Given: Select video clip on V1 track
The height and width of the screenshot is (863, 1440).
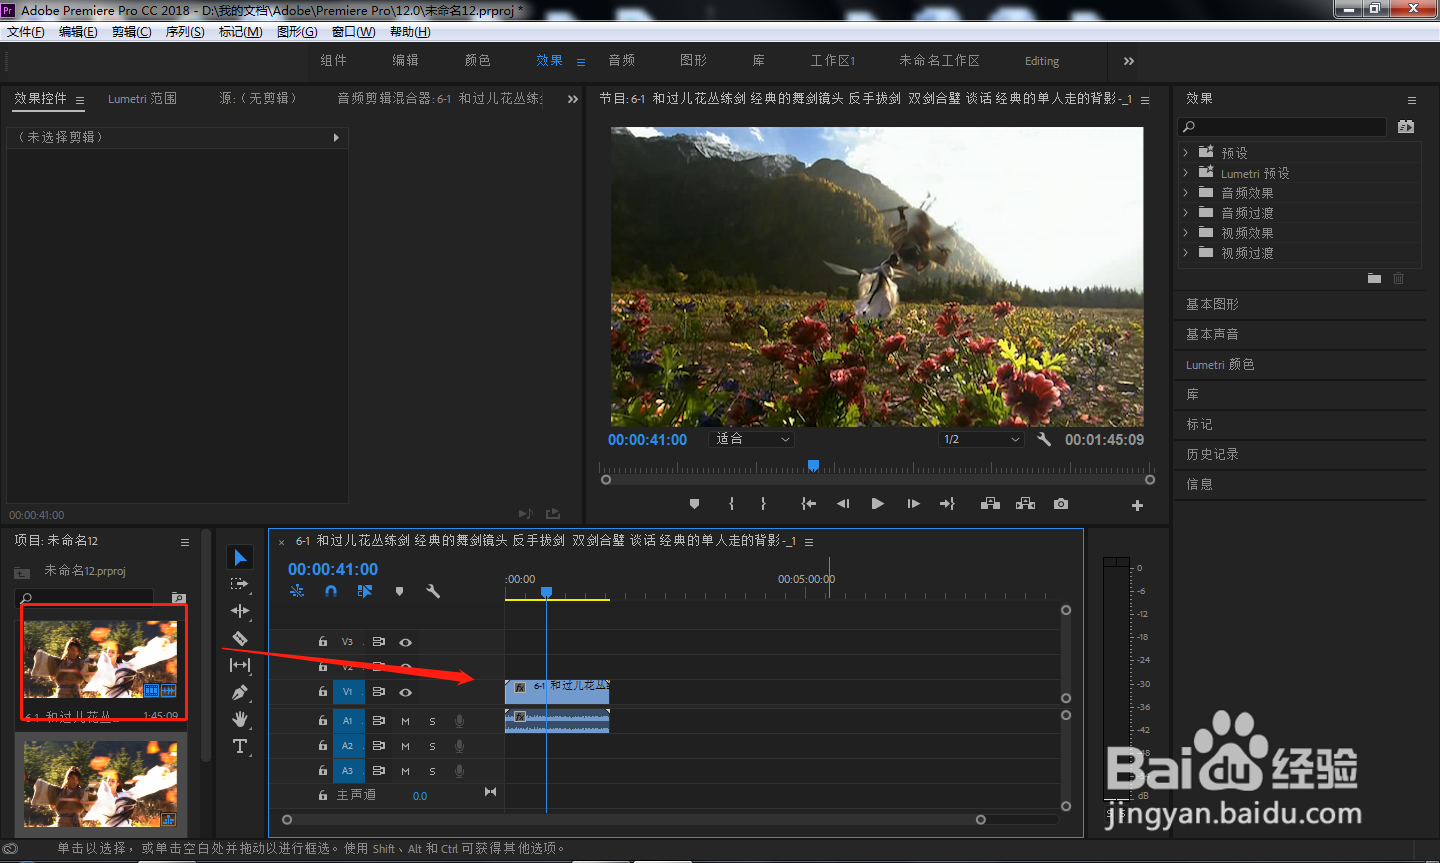Looking at the screenshot, I should pyautogui.click(x=557, y=692).
